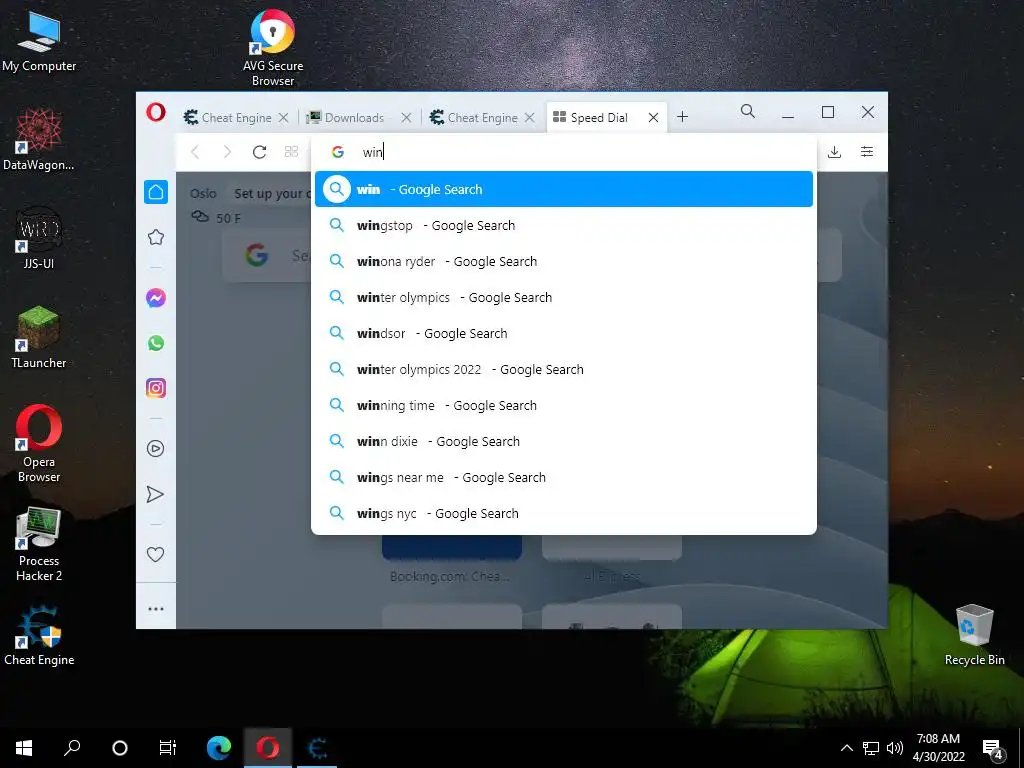The width and height of the screenshot is (1024, 768).
Task: Switch to the first Cheat Engine tab
Action: coord(236,118)
